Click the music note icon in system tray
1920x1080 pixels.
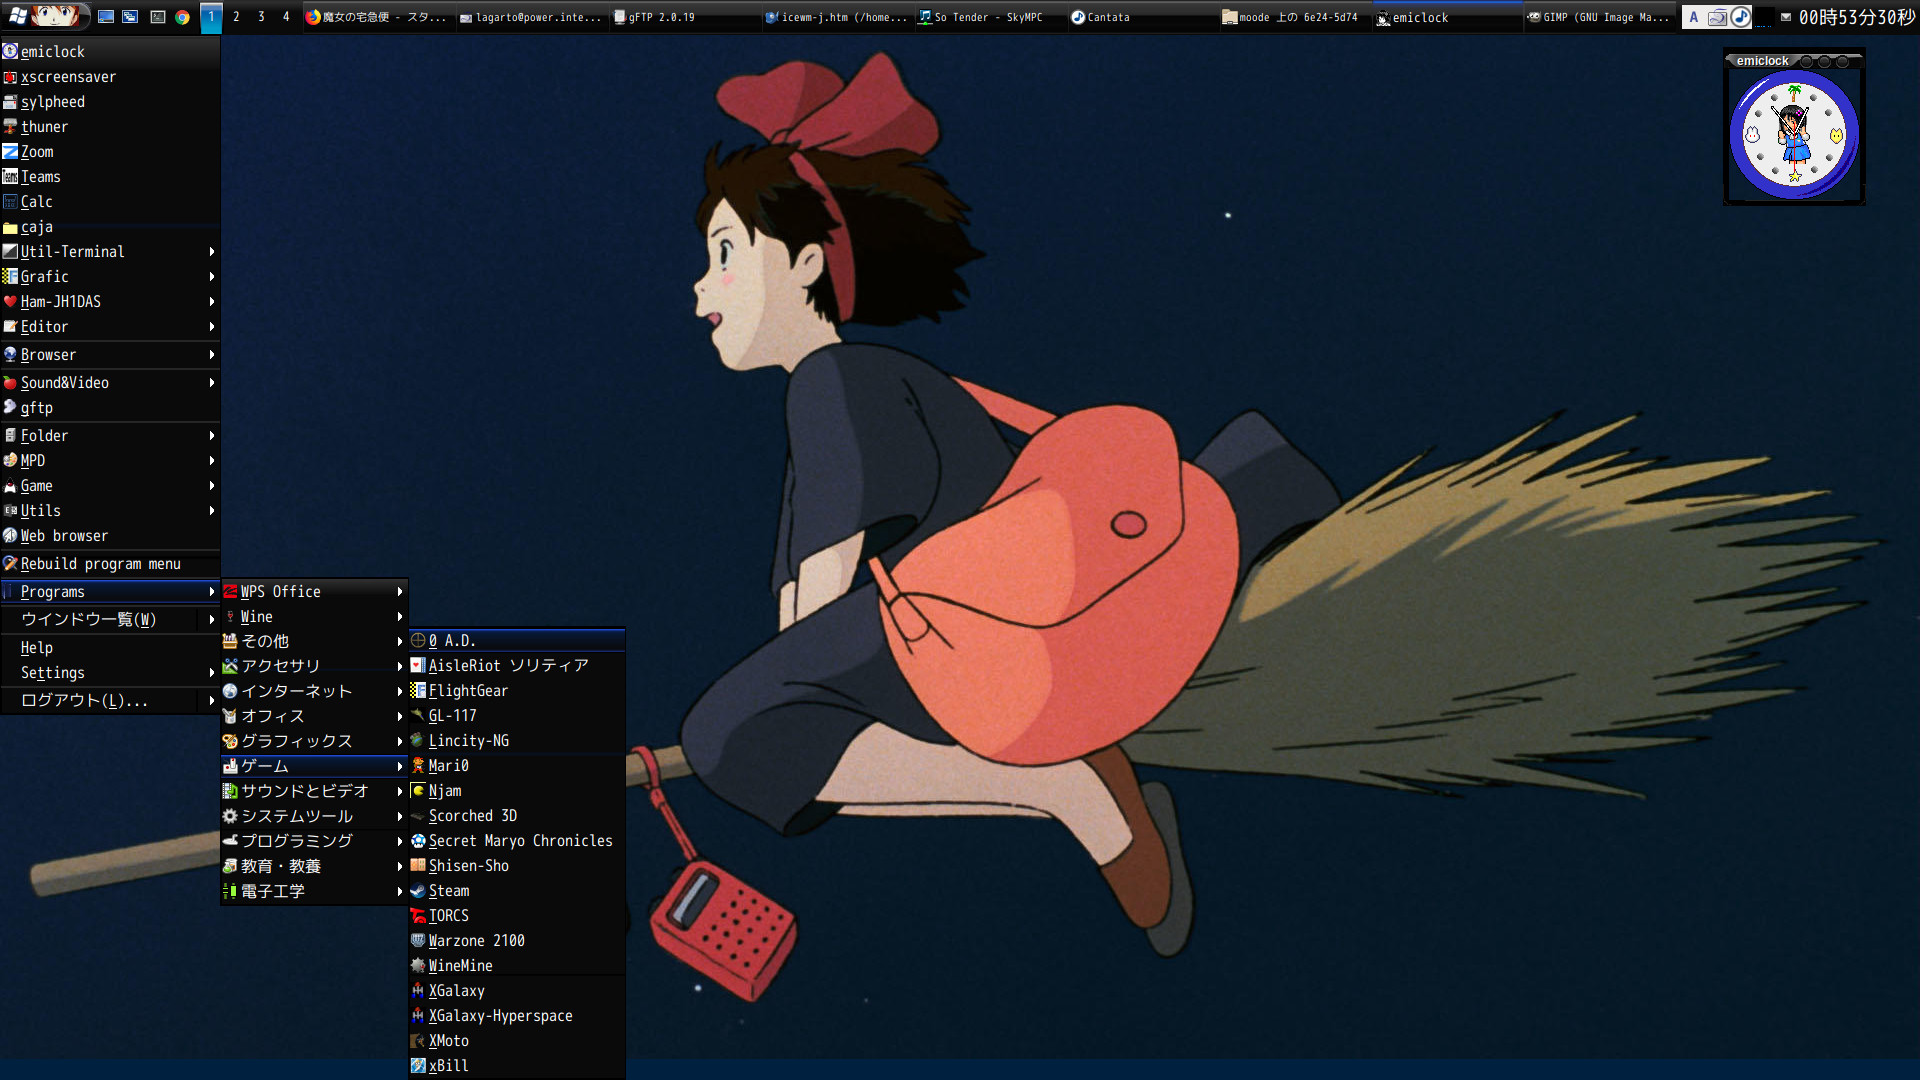coord(1741,16)
